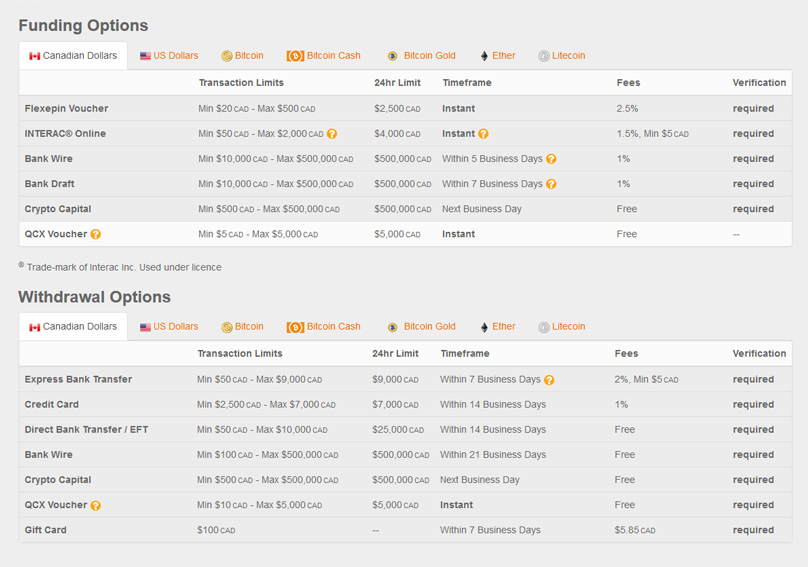Click the Litecoin coin icon in the Withdrawal Options tabs

coord(544,327)
